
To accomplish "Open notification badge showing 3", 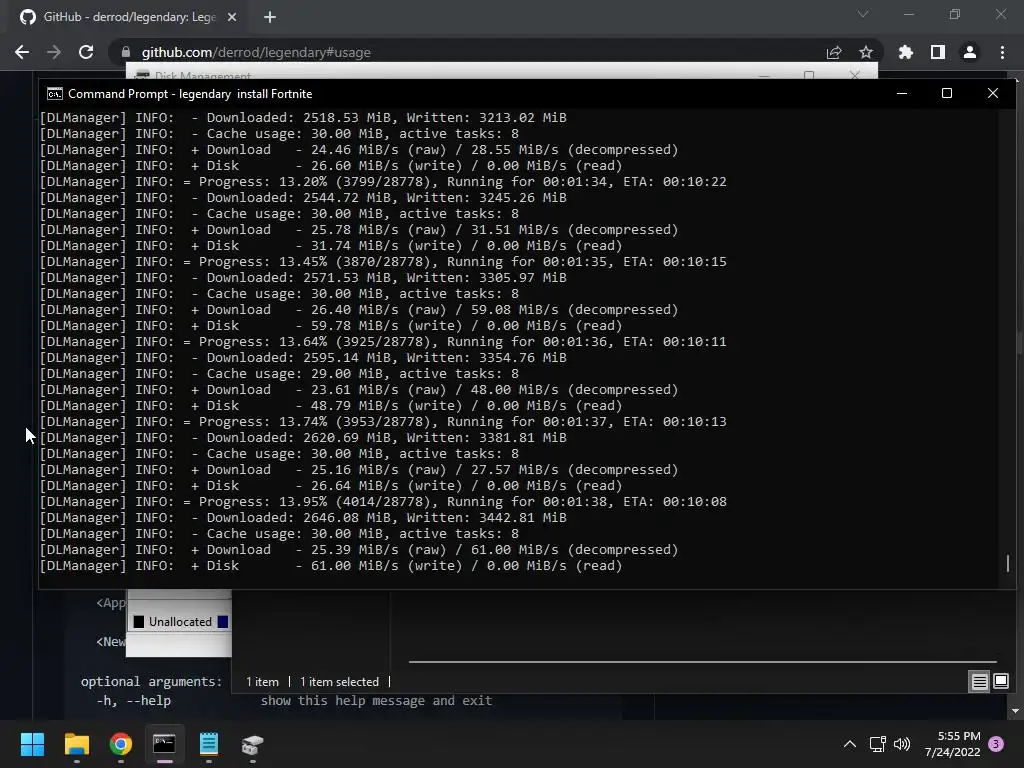I will 996,744.
